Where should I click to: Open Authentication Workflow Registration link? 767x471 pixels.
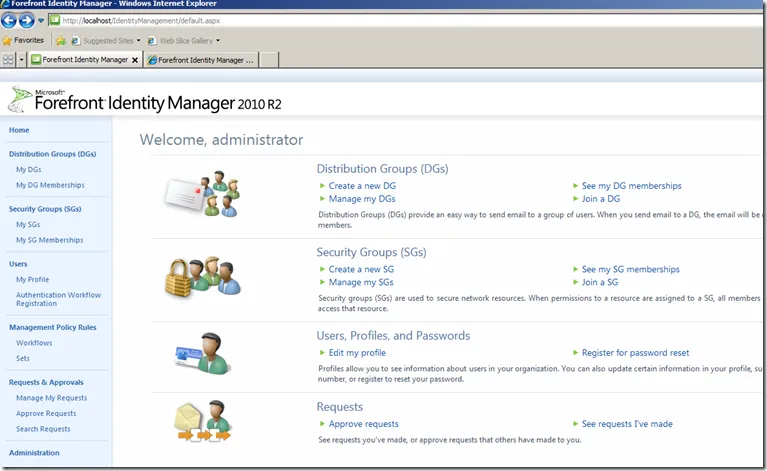tap(58, 299)
